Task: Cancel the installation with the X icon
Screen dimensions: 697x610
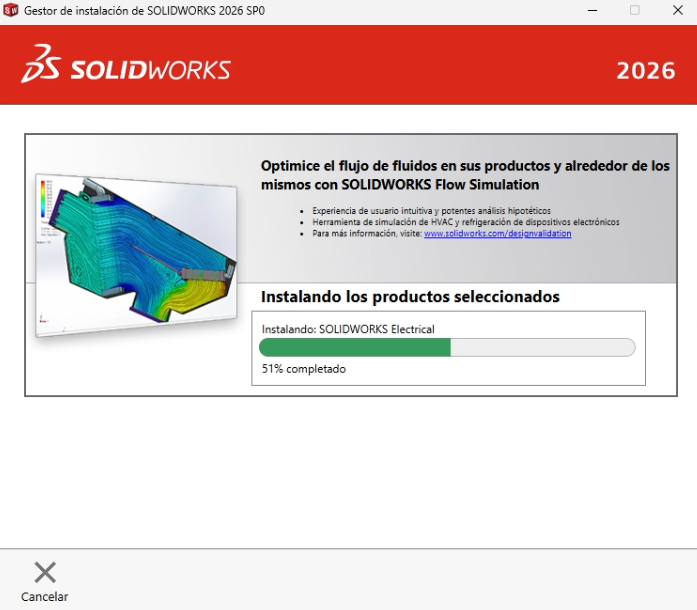Action: [45, 572]
